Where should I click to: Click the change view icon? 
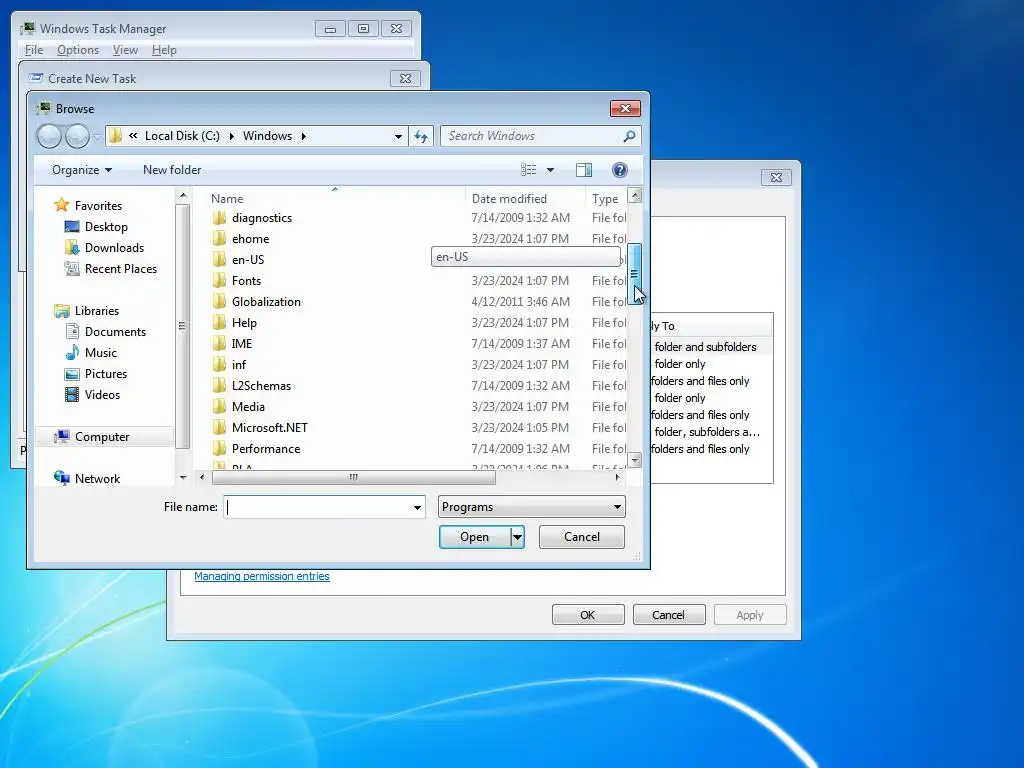[x=528, y=170]
